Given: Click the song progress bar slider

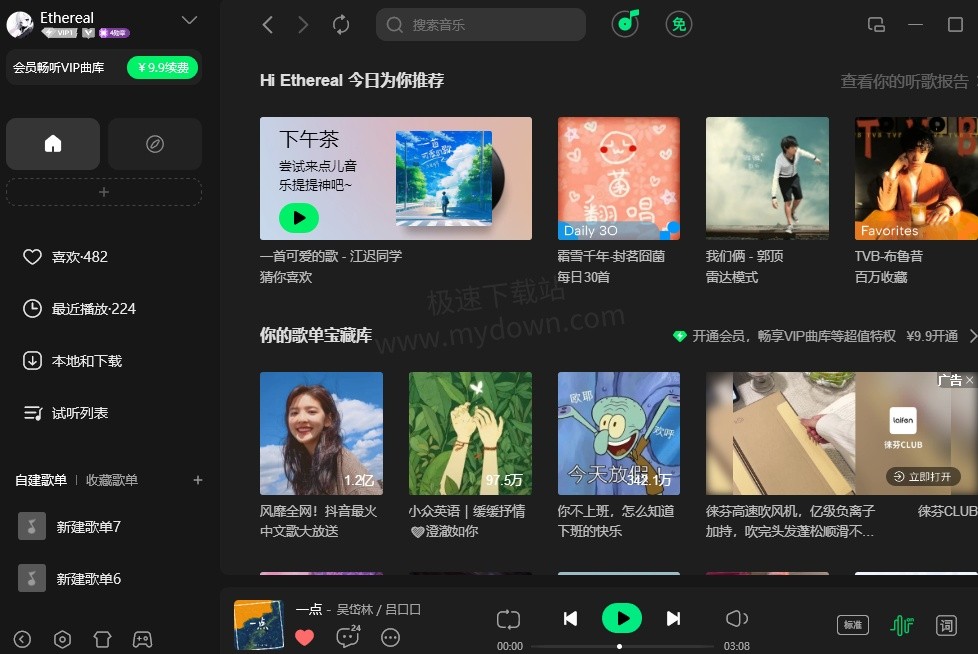Looking at the screenshot, I should pyautogui.click(x=622, y=646).
